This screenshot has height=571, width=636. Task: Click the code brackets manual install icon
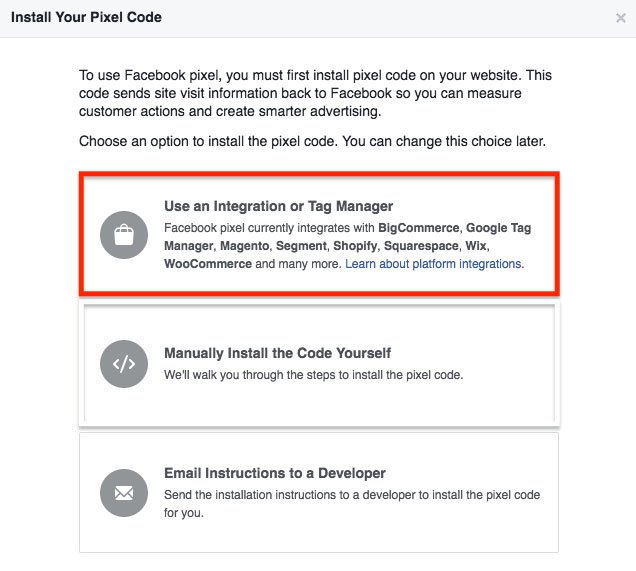pos(124,364)
